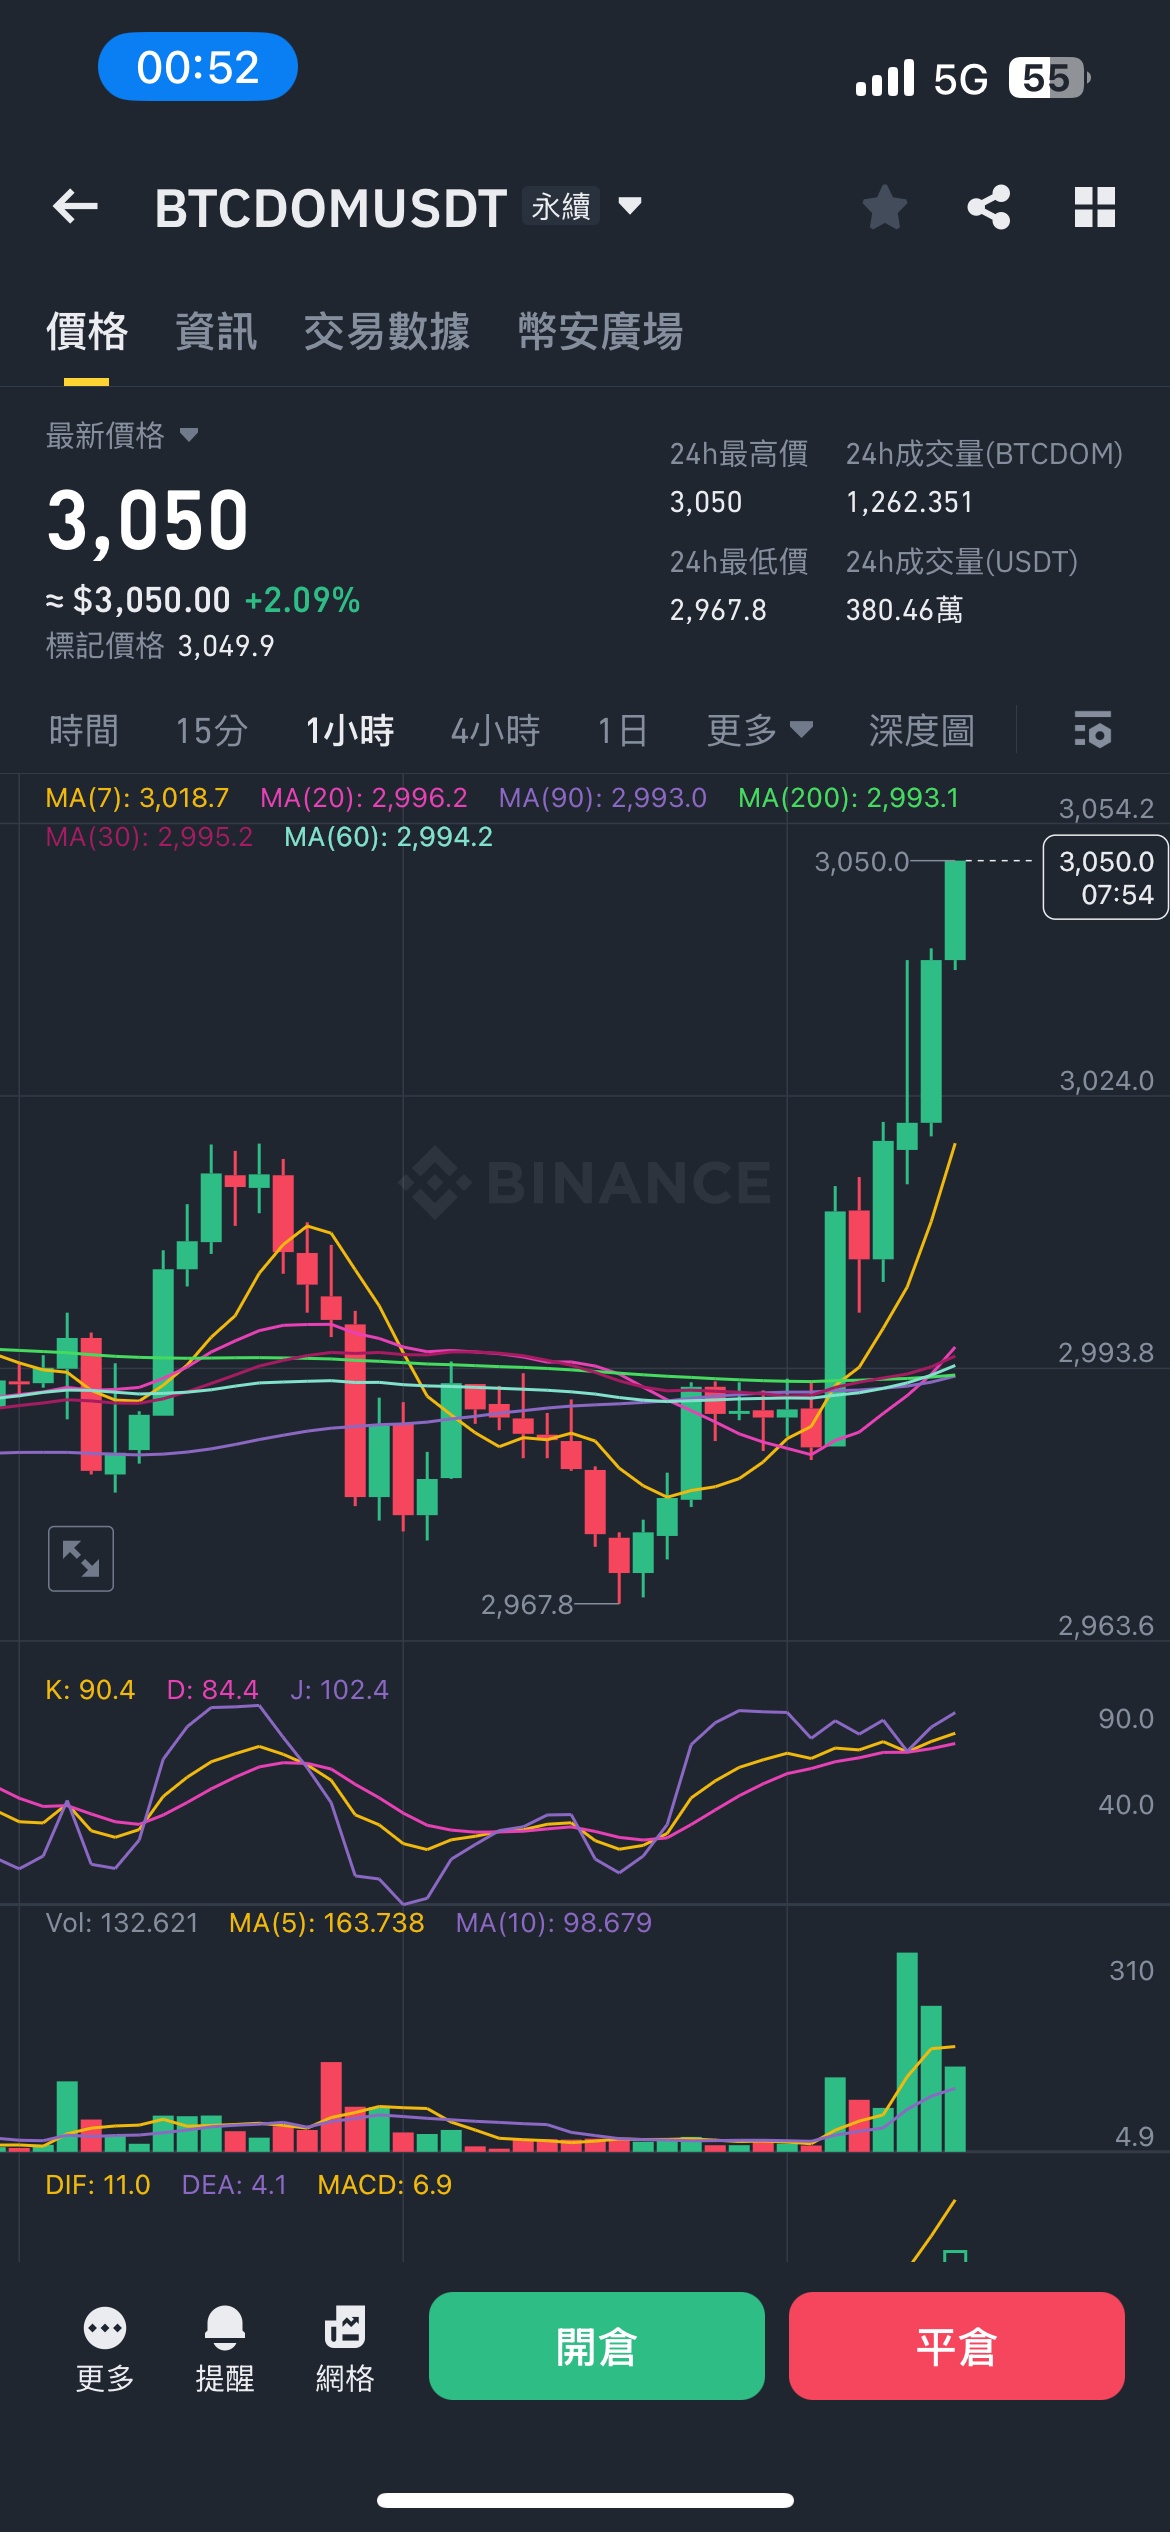1170x2532 pixels.
Task: Open the 幣安廣場 tab
Action: click(x=601, y=332)
